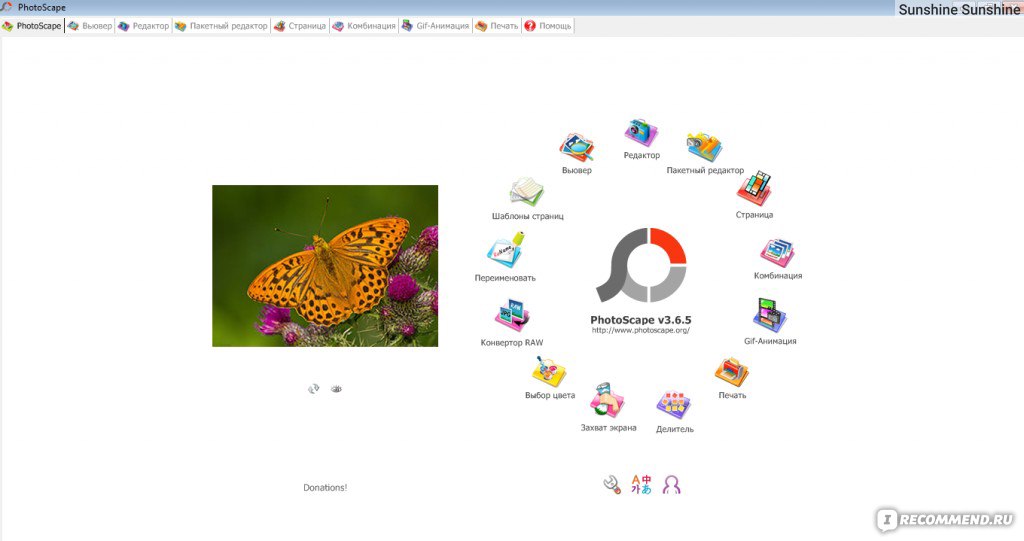This screenshot has height=541, width=1024.
Task: Launch the Редактор (Editor) circle icon
Action: tap(641, 133)
